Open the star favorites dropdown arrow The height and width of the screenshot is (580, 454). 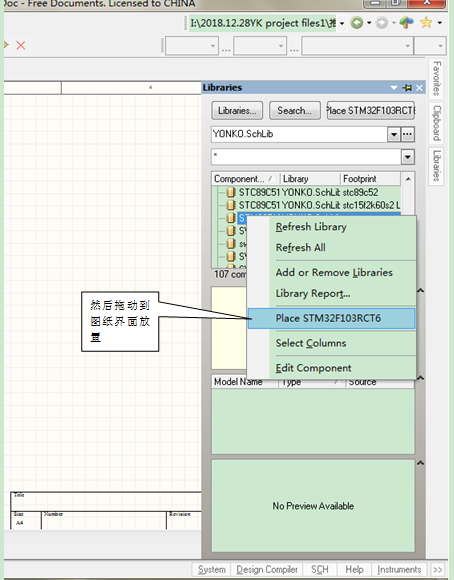click(439, 23)
